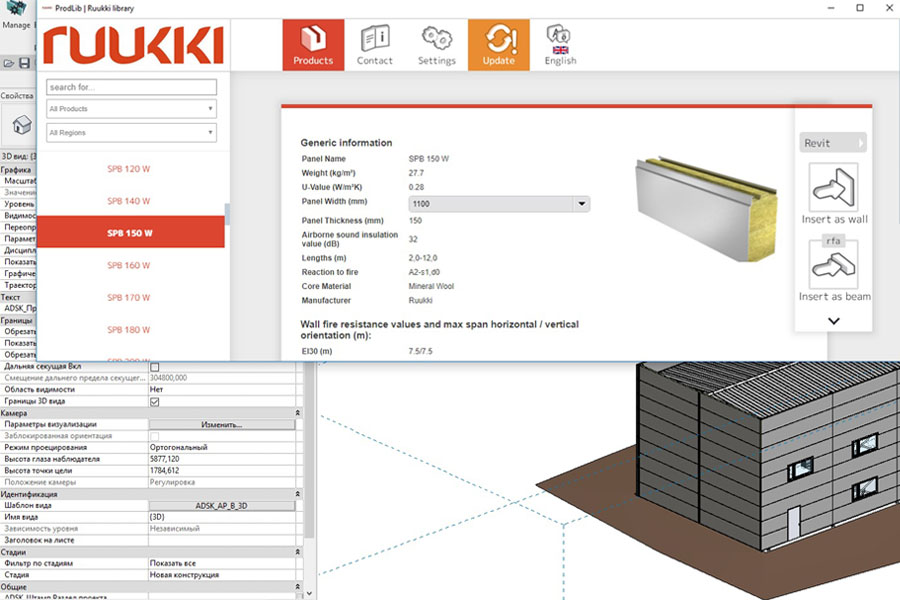The image size is (900, 600).
Task: Expand the Revit export format selector
Action: pyautogui.click(x=833, y=143)
